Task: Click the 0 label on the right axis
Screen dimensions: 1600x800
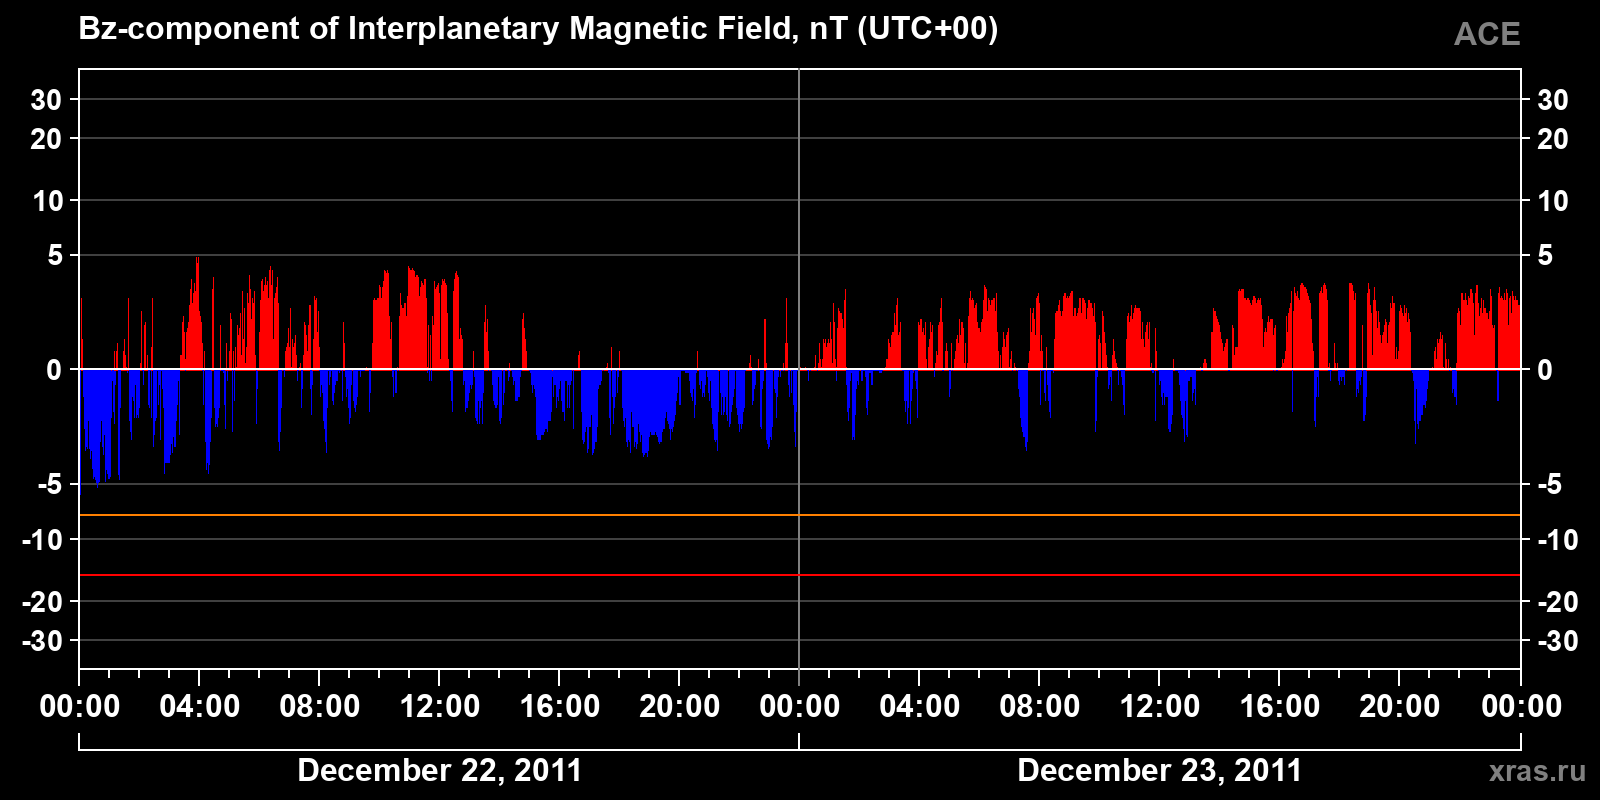Action: click(x=1544, y=370)
